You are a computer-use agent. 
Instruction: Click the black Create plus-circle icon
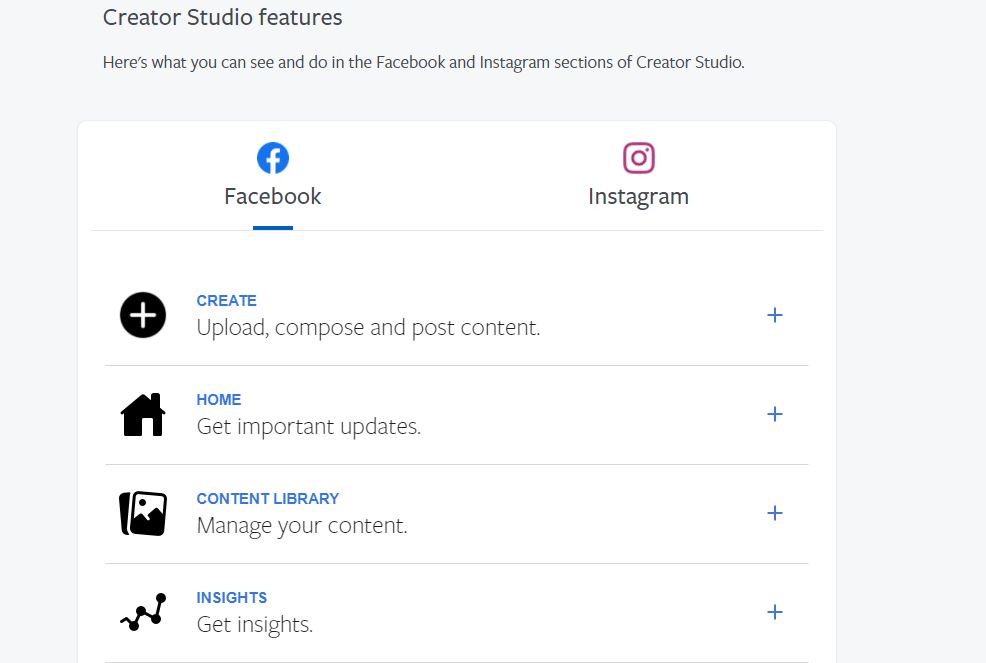pyautogui.click(x=143, y=315)
